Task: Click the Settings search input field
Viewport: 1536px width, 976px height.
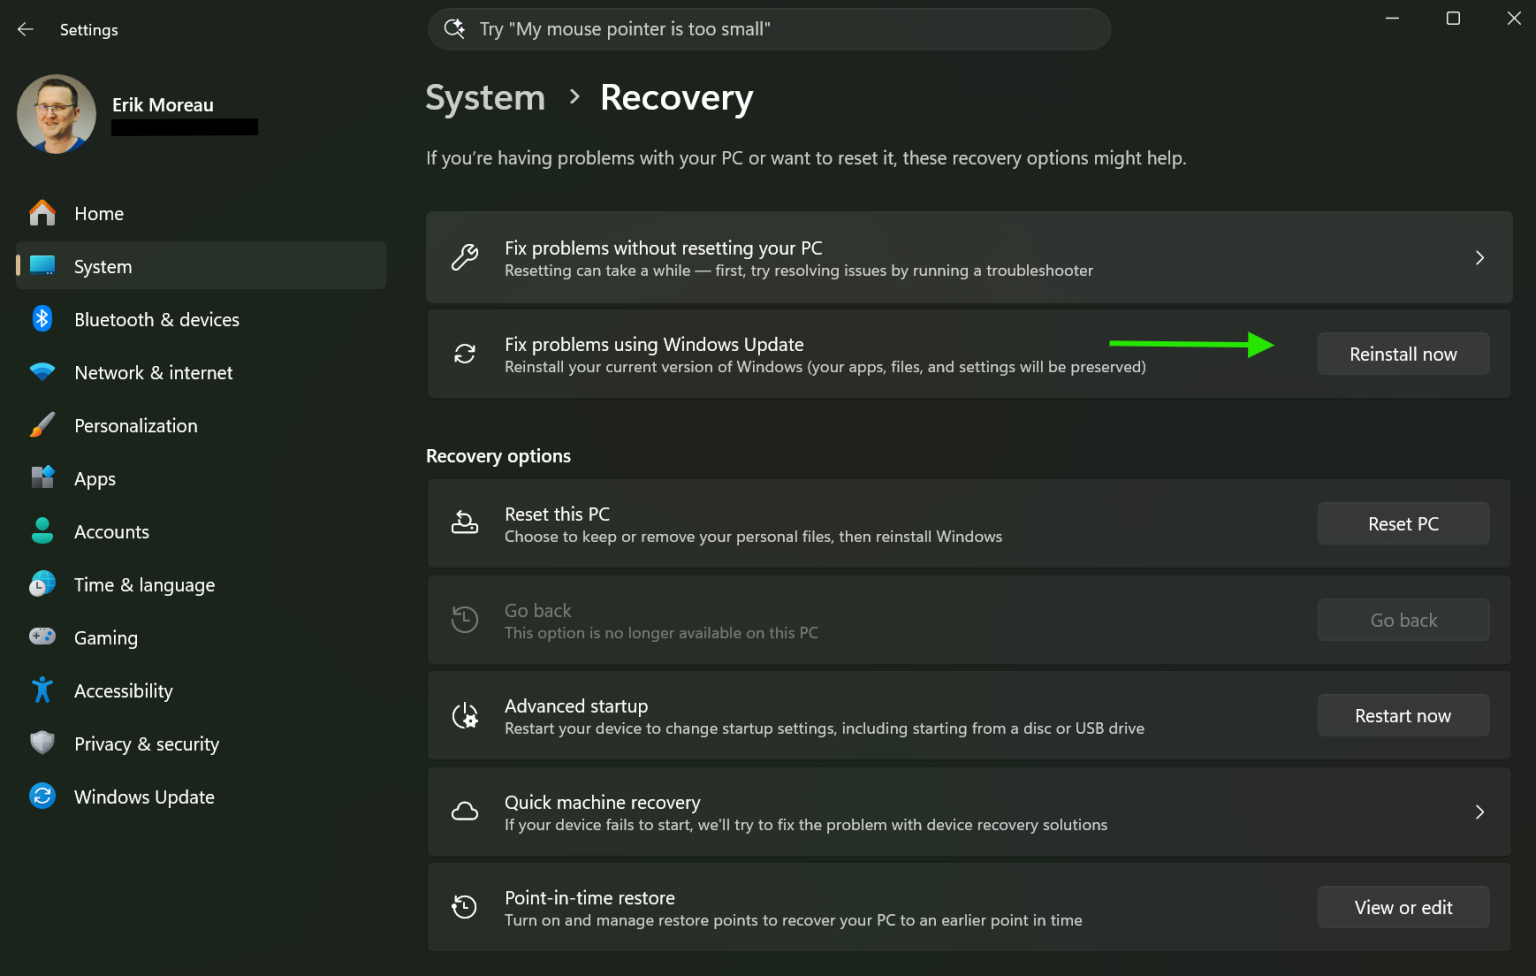Action: 769,29
